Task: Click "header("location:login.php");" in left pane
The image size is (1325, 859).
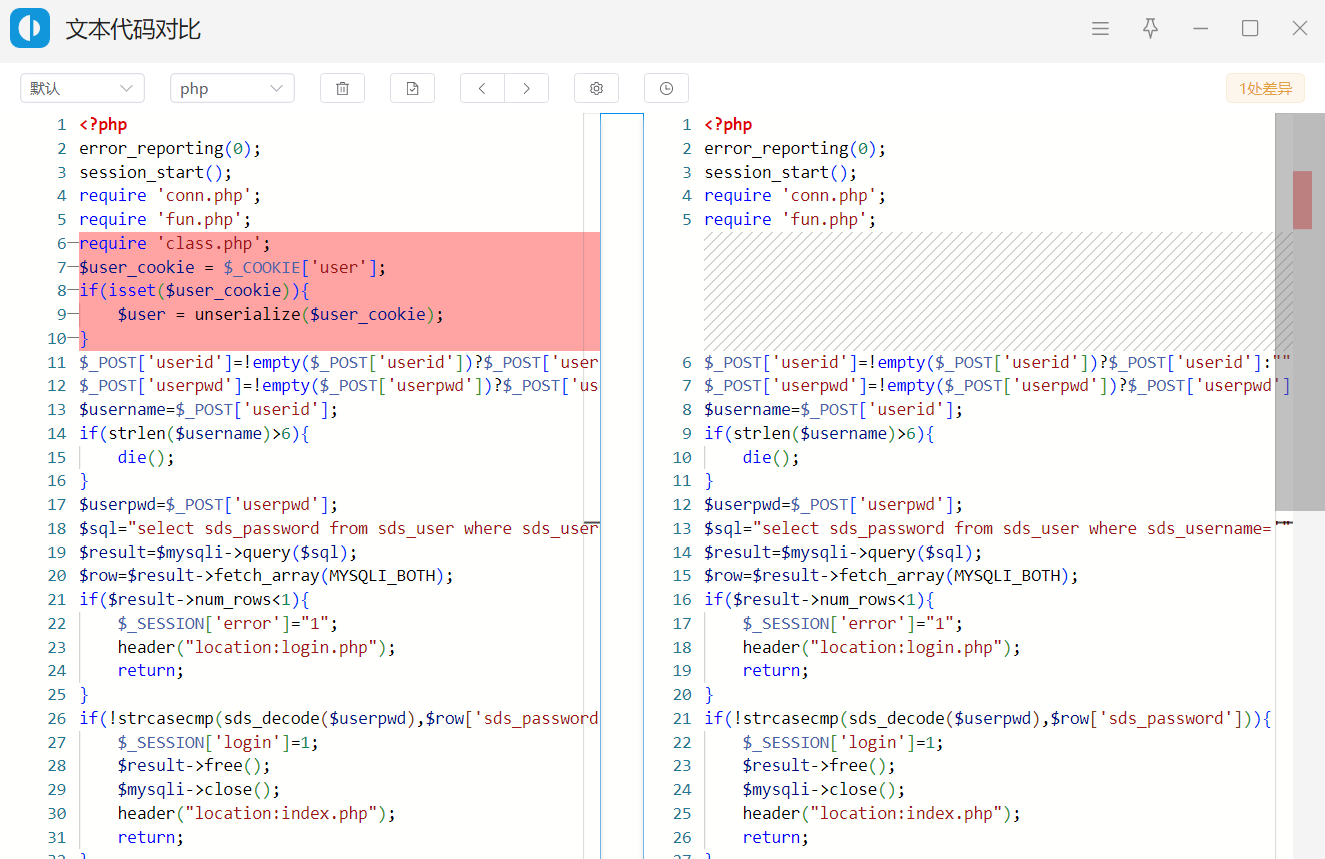Action: click(257, 647)
